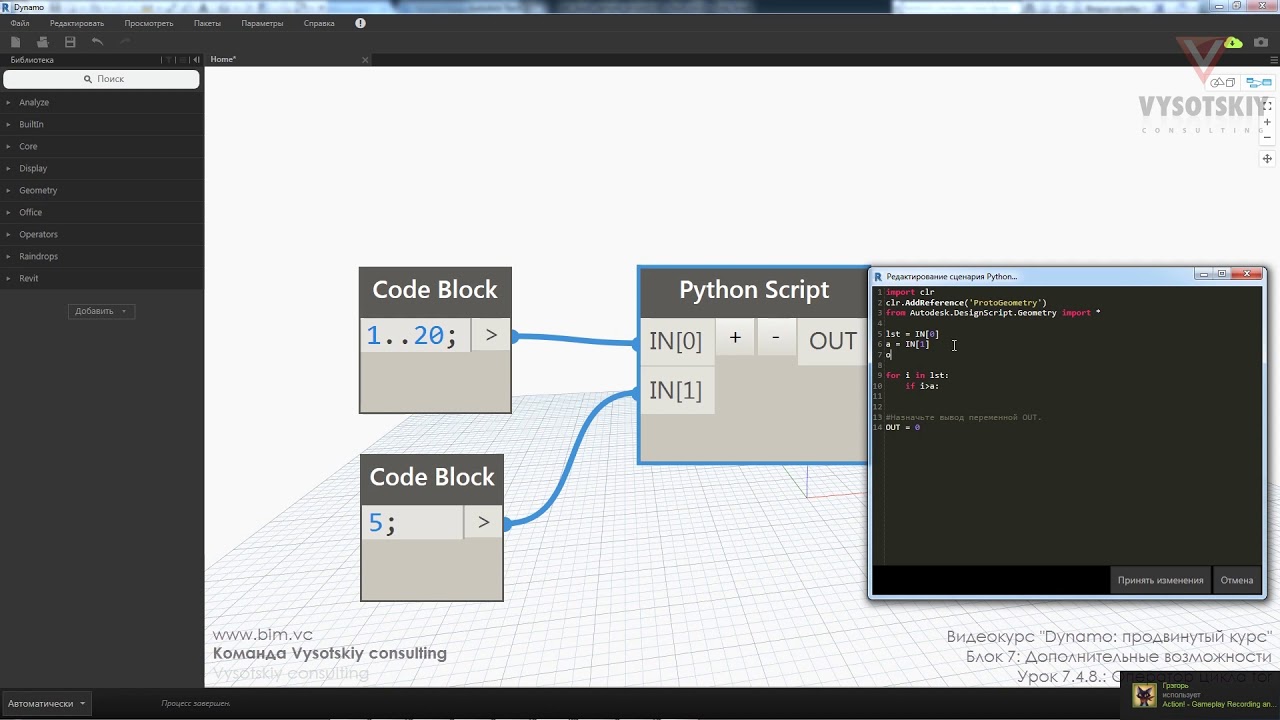The height and width of the screenshot is (720, 1280).
Task: Click the title of the Code Block containing 5
Action: coord(432,477)
